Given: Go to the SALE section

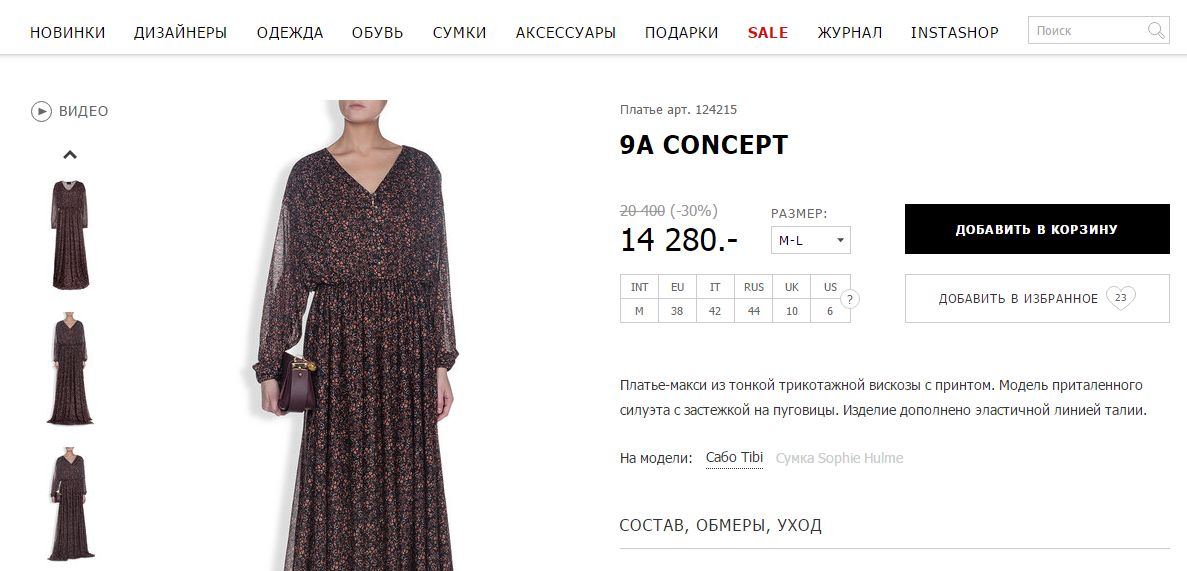Looking at the screenshot, I should [768, 33].
